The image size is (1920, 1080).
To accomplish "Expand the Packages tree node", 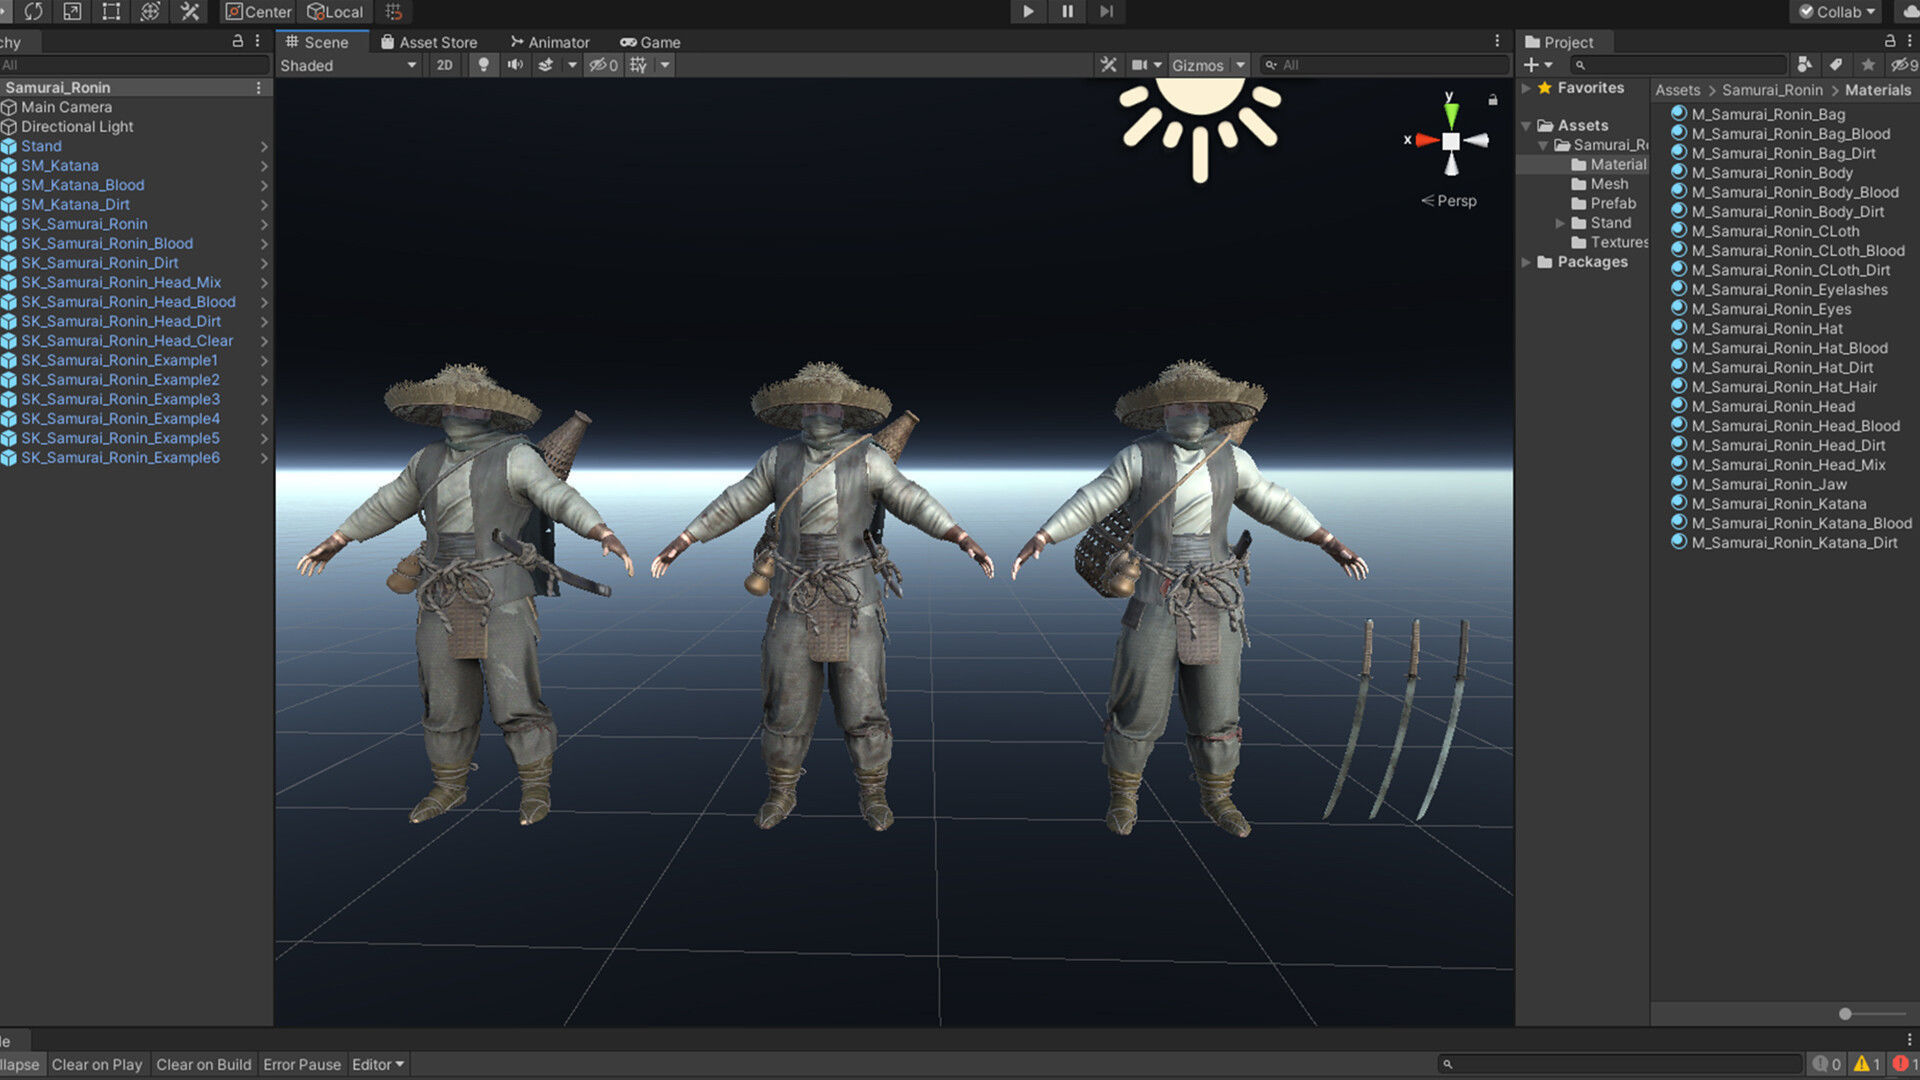I will (x=1526, y=262).
